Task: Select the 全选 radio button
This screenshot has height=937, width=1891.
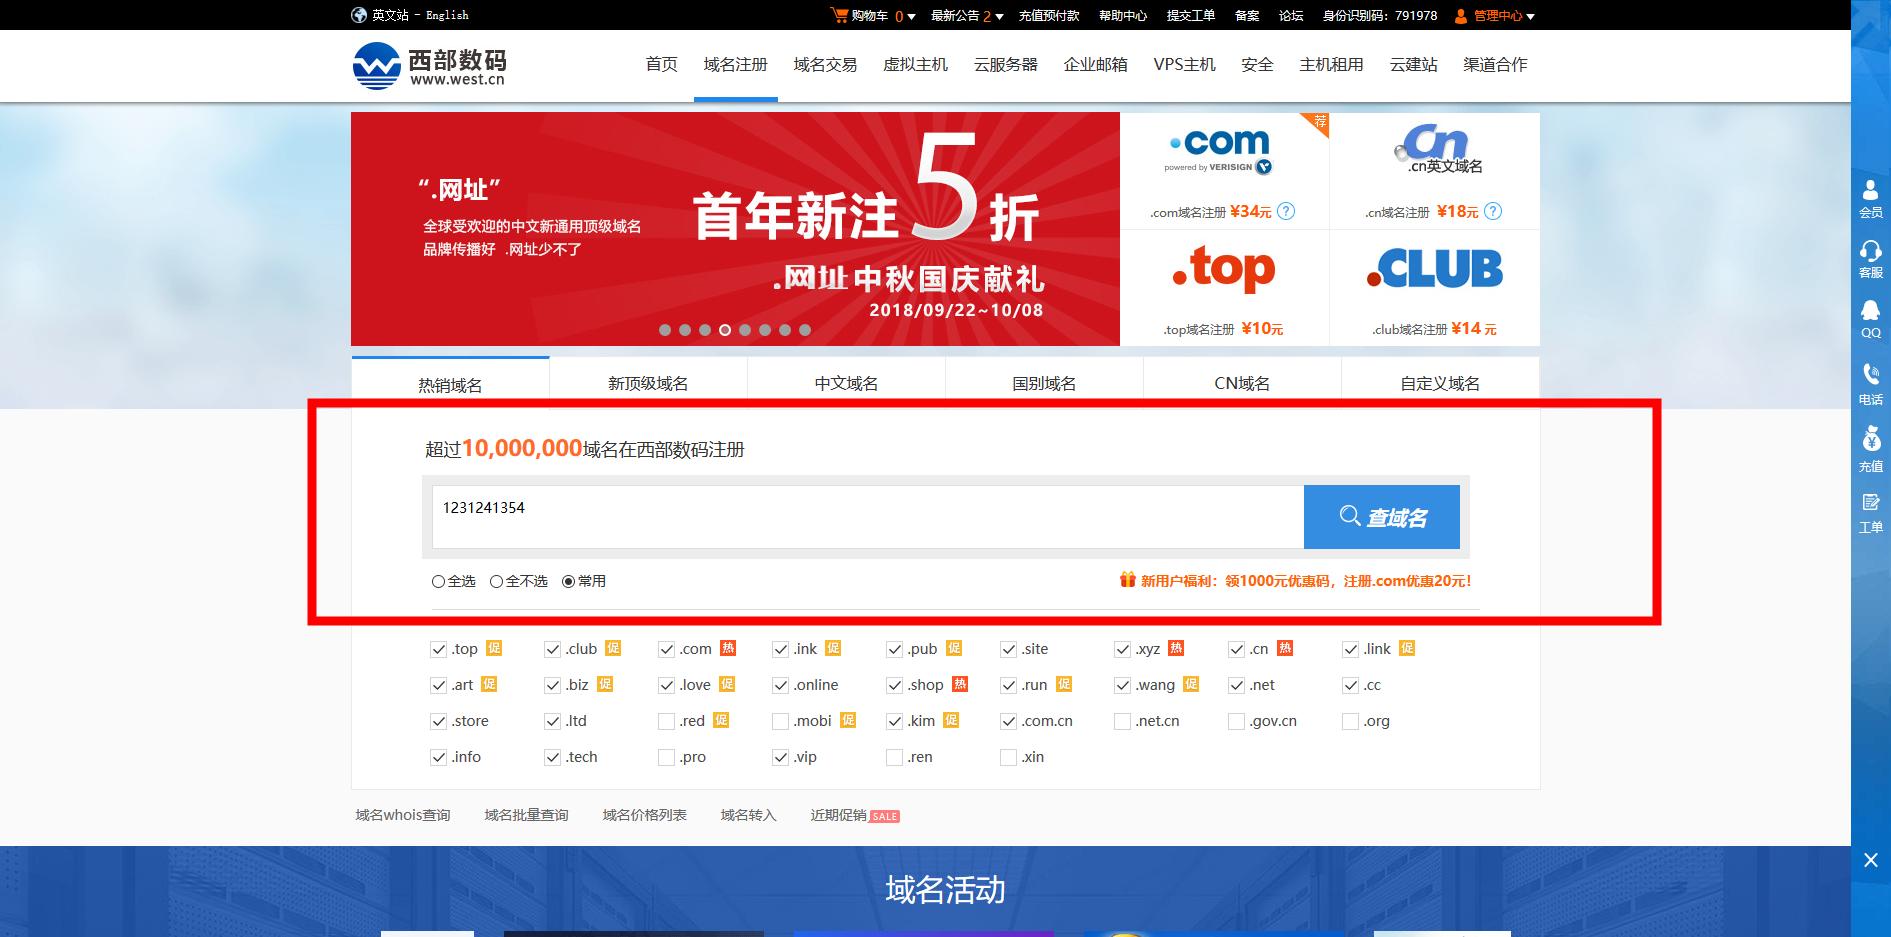Action: (437, 581)
